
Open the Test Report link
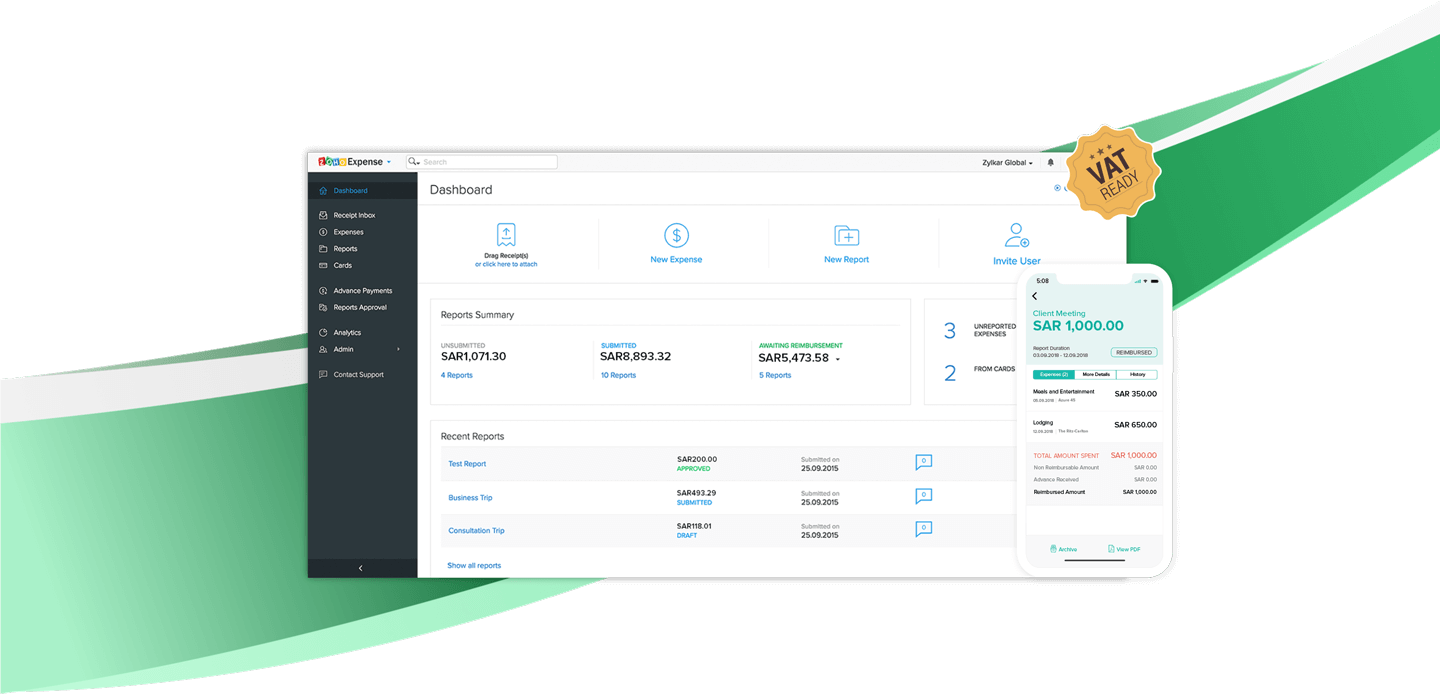[467, 464]
